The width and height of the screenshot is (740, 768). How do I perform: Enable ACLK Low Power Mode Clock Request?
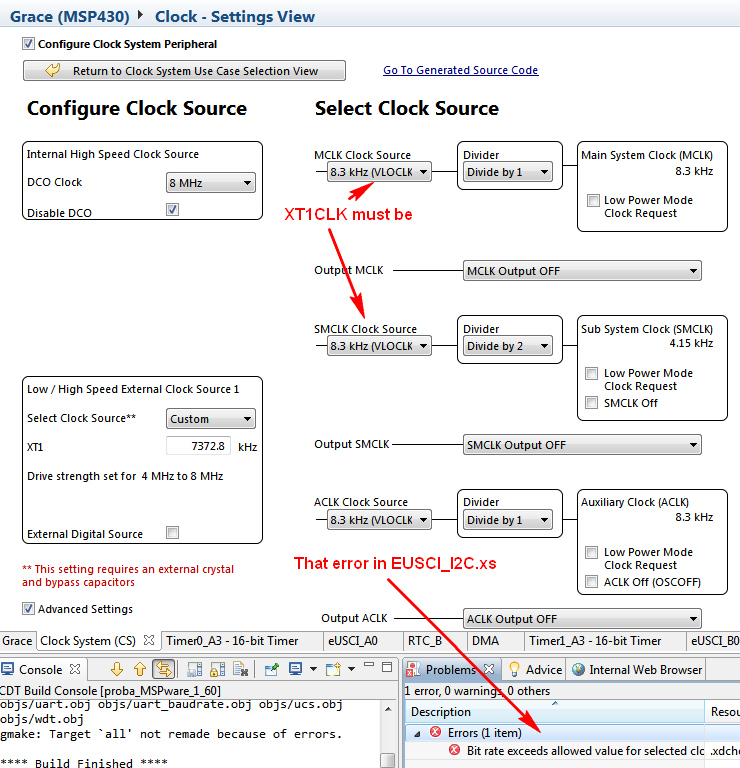592,552
